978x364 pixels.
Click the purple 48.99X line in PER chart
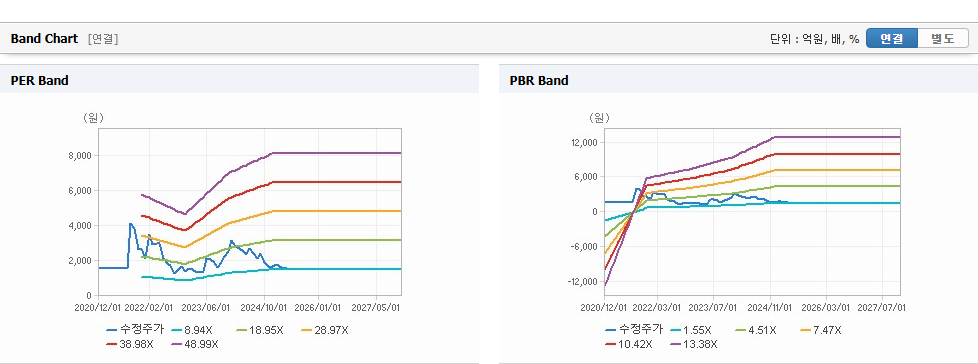(x=337, y=153)
